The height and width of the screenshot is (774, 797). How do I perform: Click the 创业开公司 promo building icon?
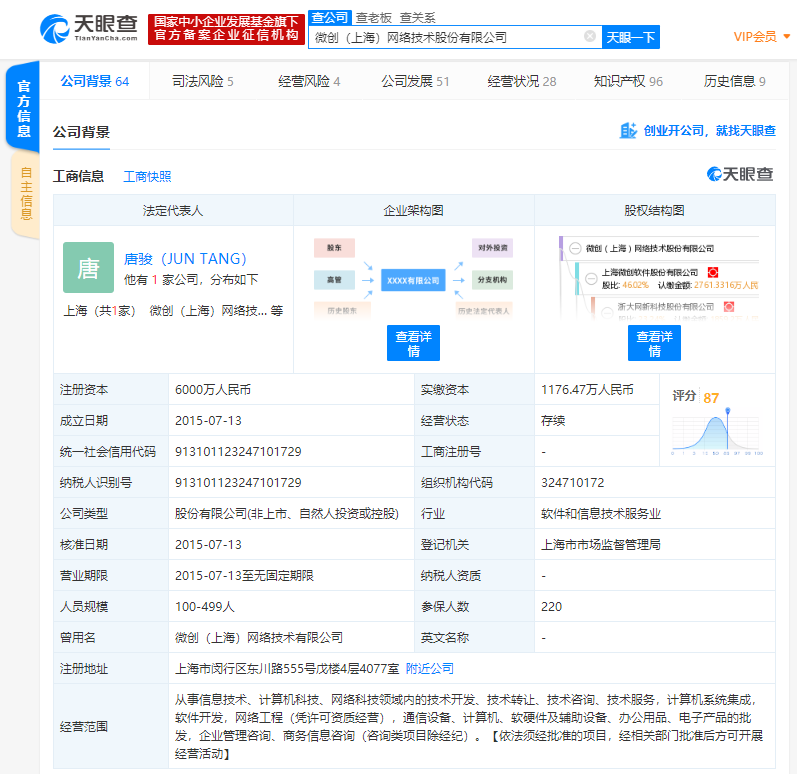[x=628, y=131]
